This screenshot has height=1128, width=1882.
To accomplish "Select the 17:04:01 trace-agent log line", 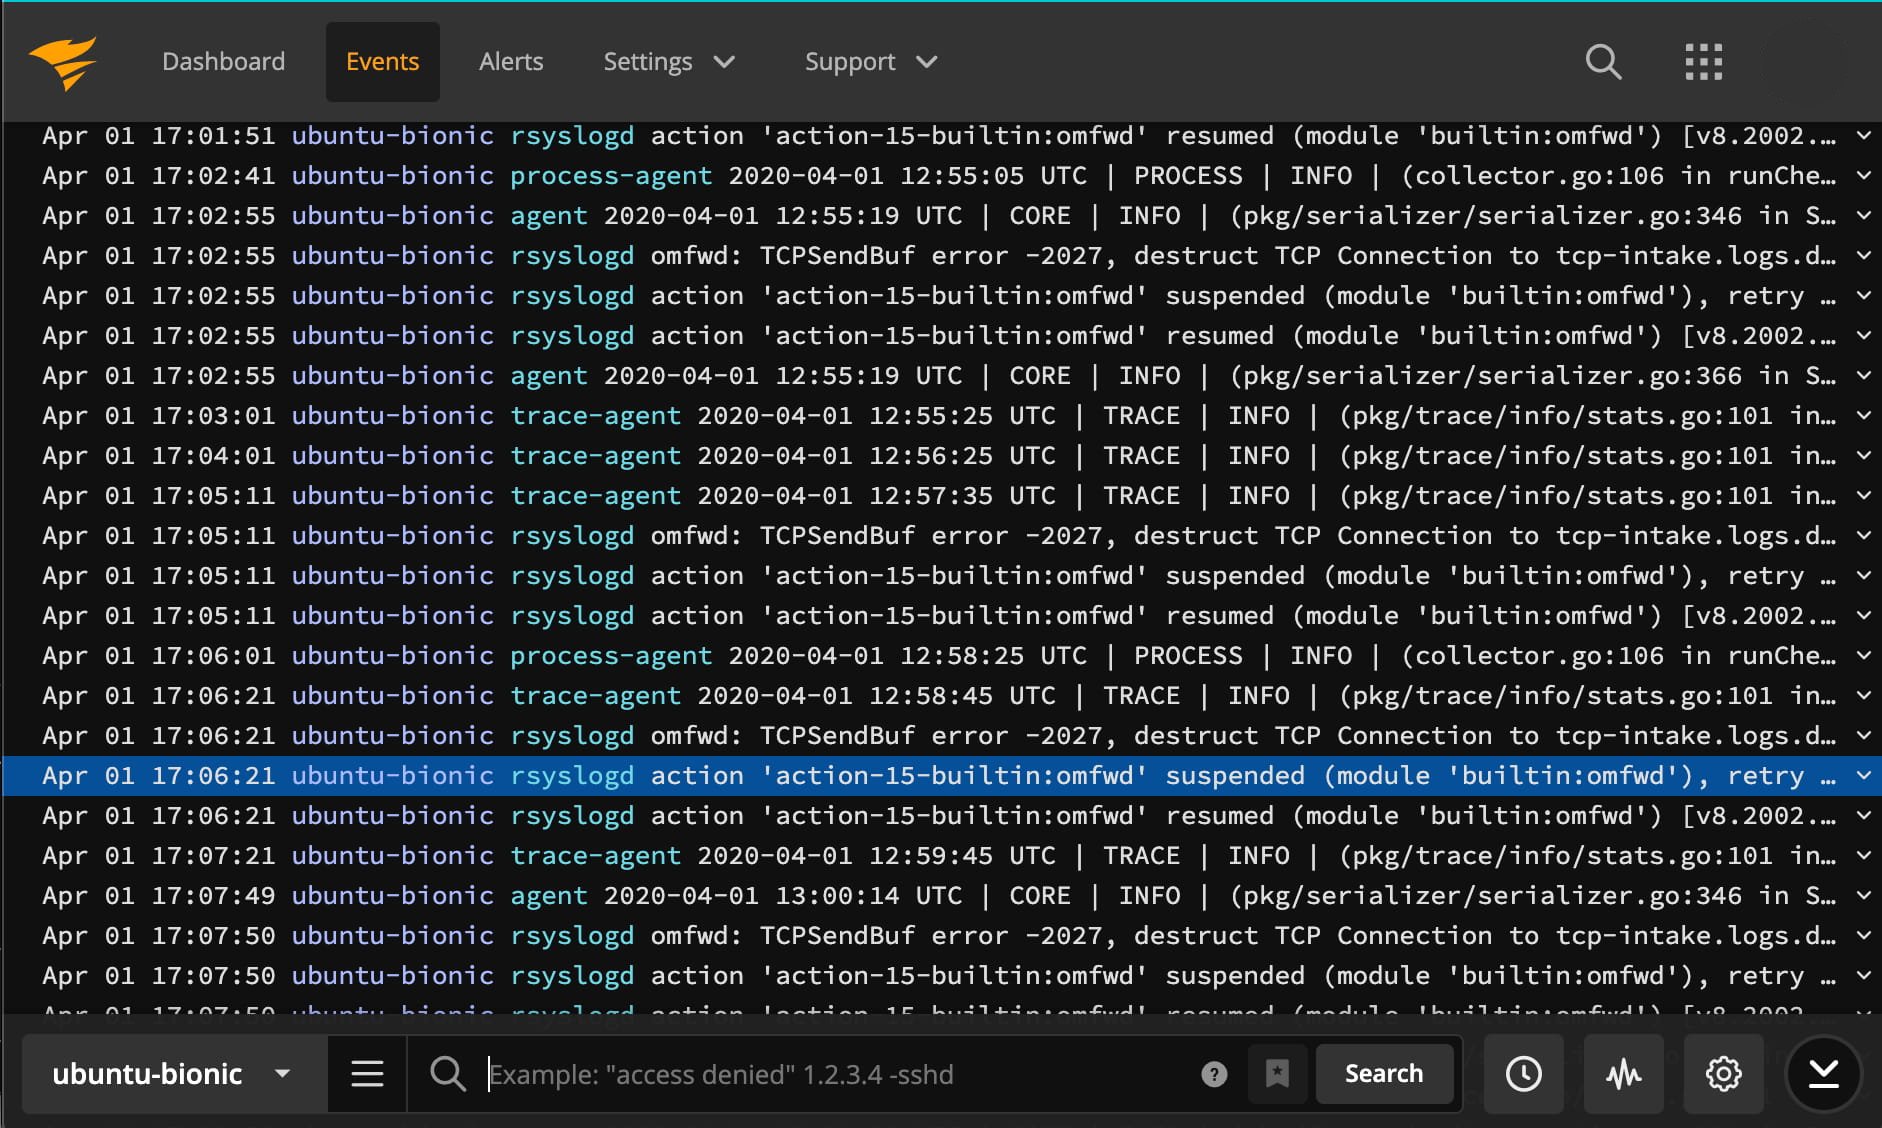I will pyautogui.click(x=941, y=455).
